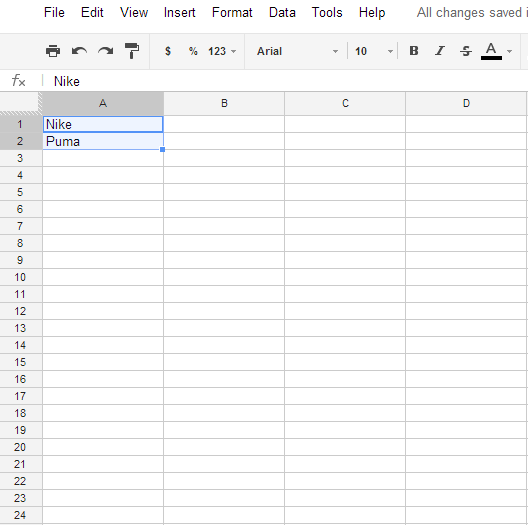Screen dimensions: 528x525
Task: Open the Format menu
Action: click(232, 13)
